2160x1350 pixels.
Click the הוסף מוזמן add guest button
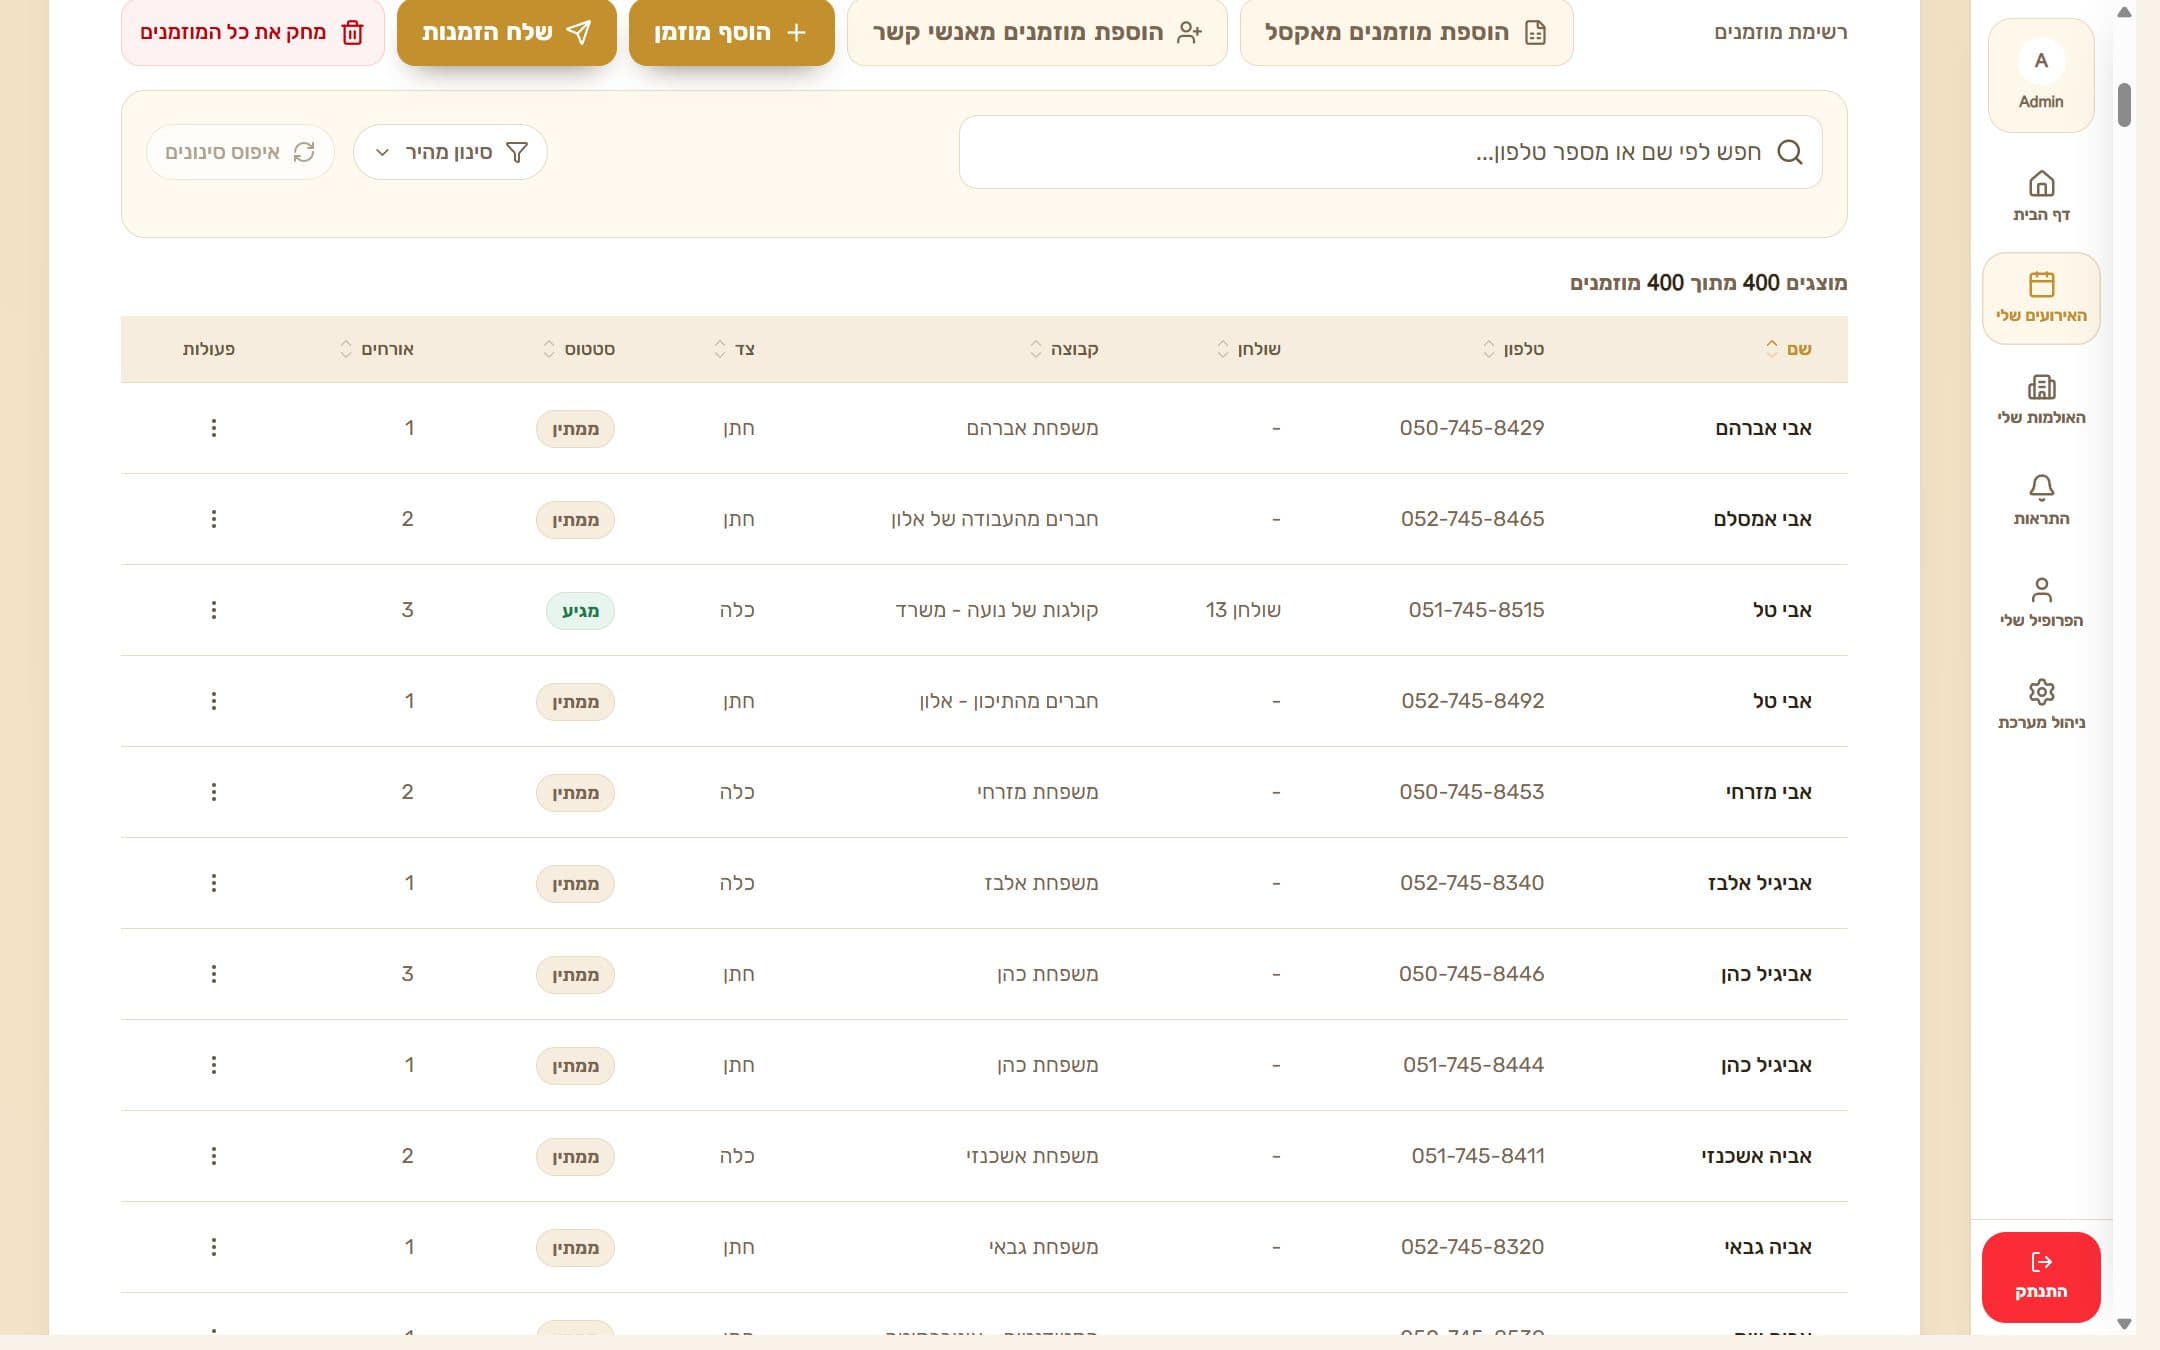click(x=731, y=32)
